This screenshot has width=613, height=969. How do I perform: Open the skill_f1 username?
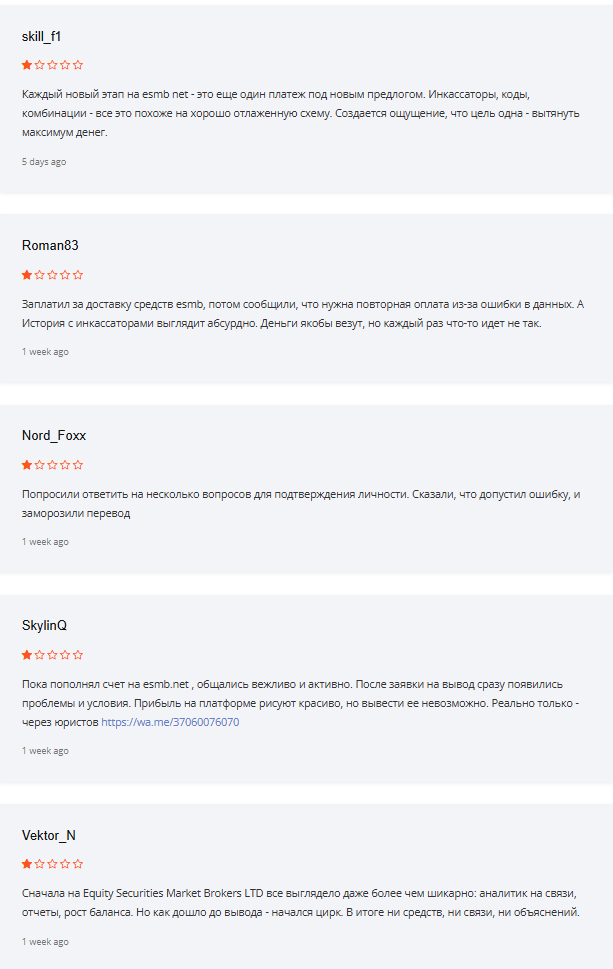pyautogui.click(x=42, y=37)
